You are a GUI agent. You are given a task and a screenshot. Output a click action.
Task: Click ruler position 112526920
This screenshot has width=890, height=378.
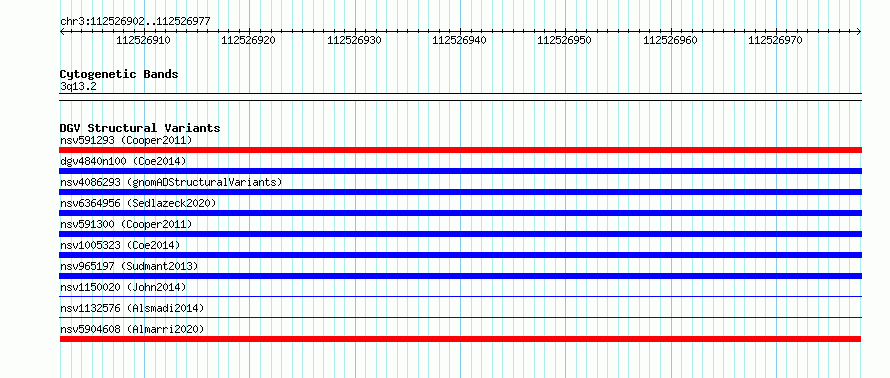[x=248, y=40]
